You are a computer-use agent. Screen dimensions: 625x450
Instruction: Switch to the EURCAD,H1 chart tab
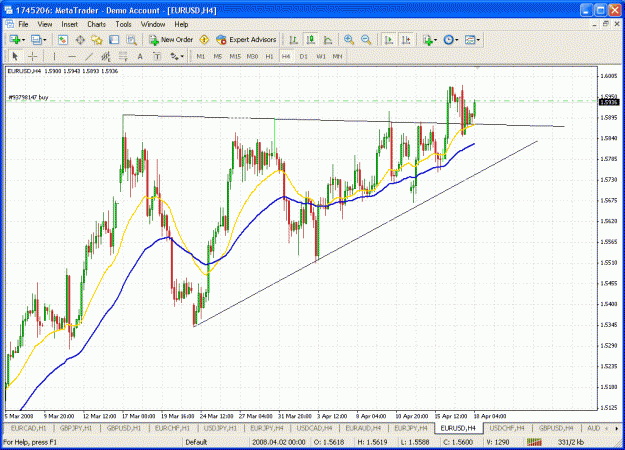[28, 428]
